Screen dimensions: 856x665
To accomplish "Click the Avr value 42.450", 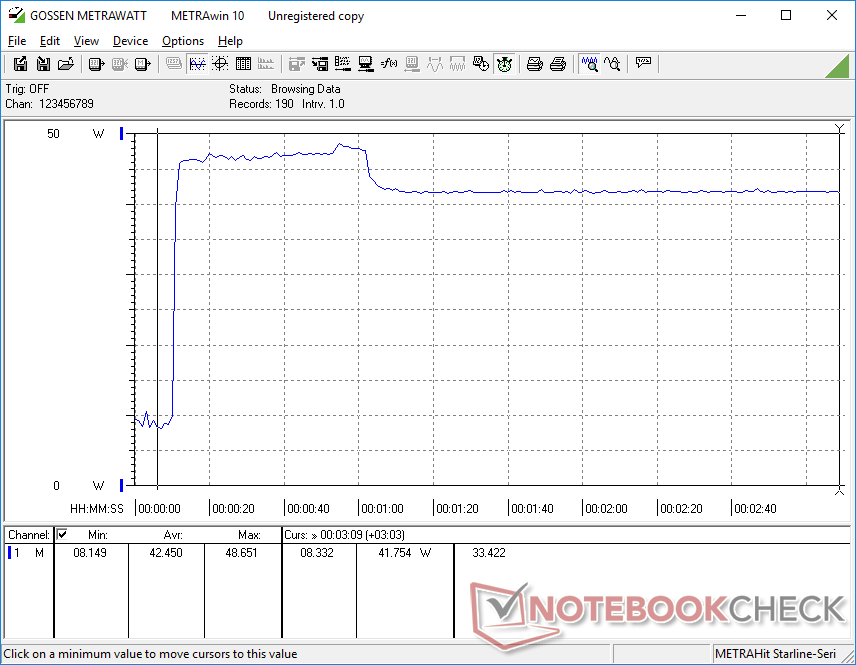I will point(166,553).
